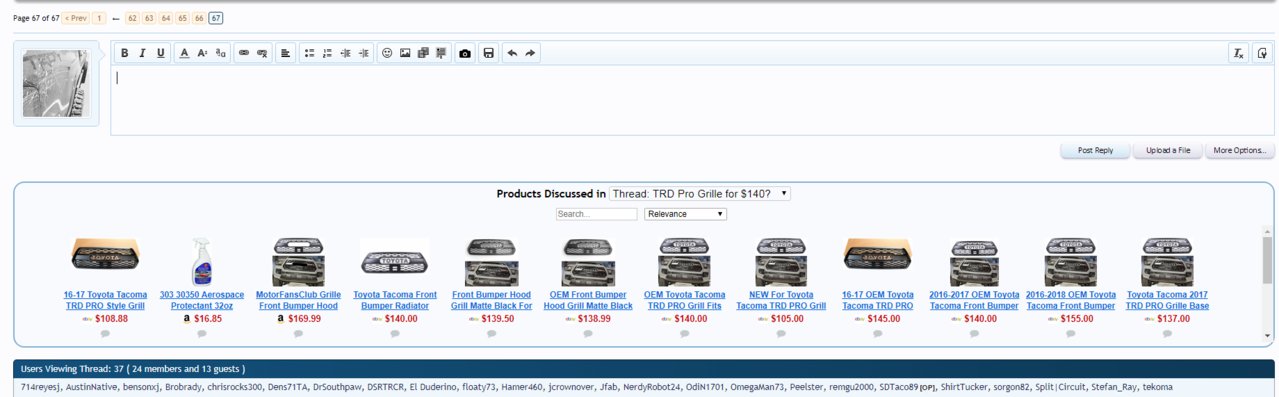Go to page 65

182,18
